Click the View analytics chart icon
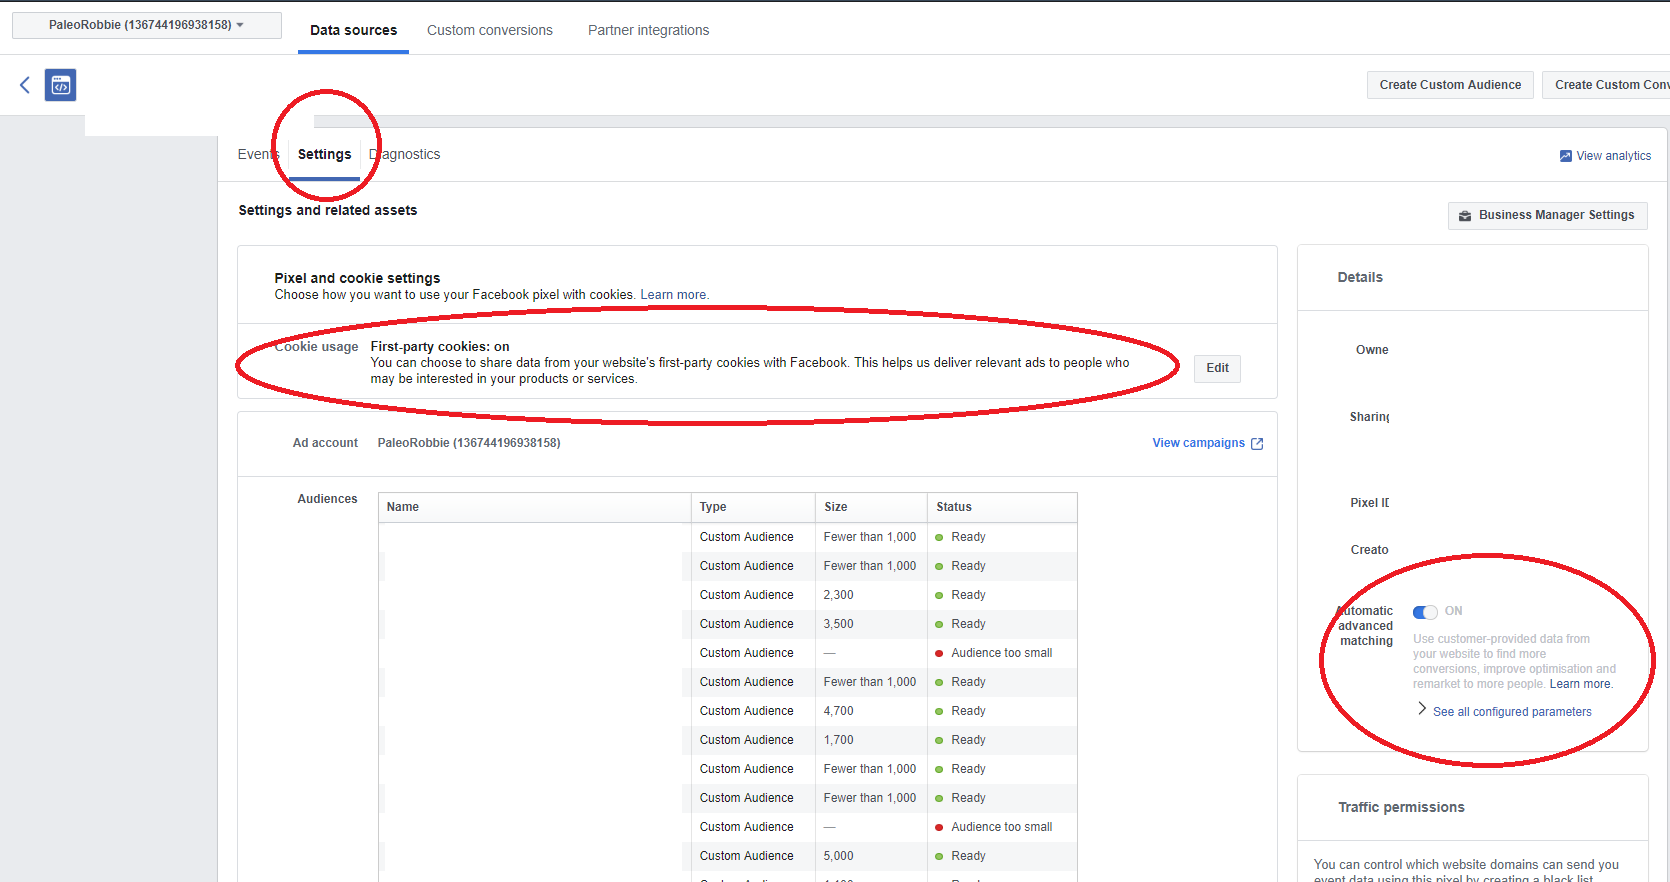Image resolution: width=1670 pixels, height=882 pixels. [1565, 156]
